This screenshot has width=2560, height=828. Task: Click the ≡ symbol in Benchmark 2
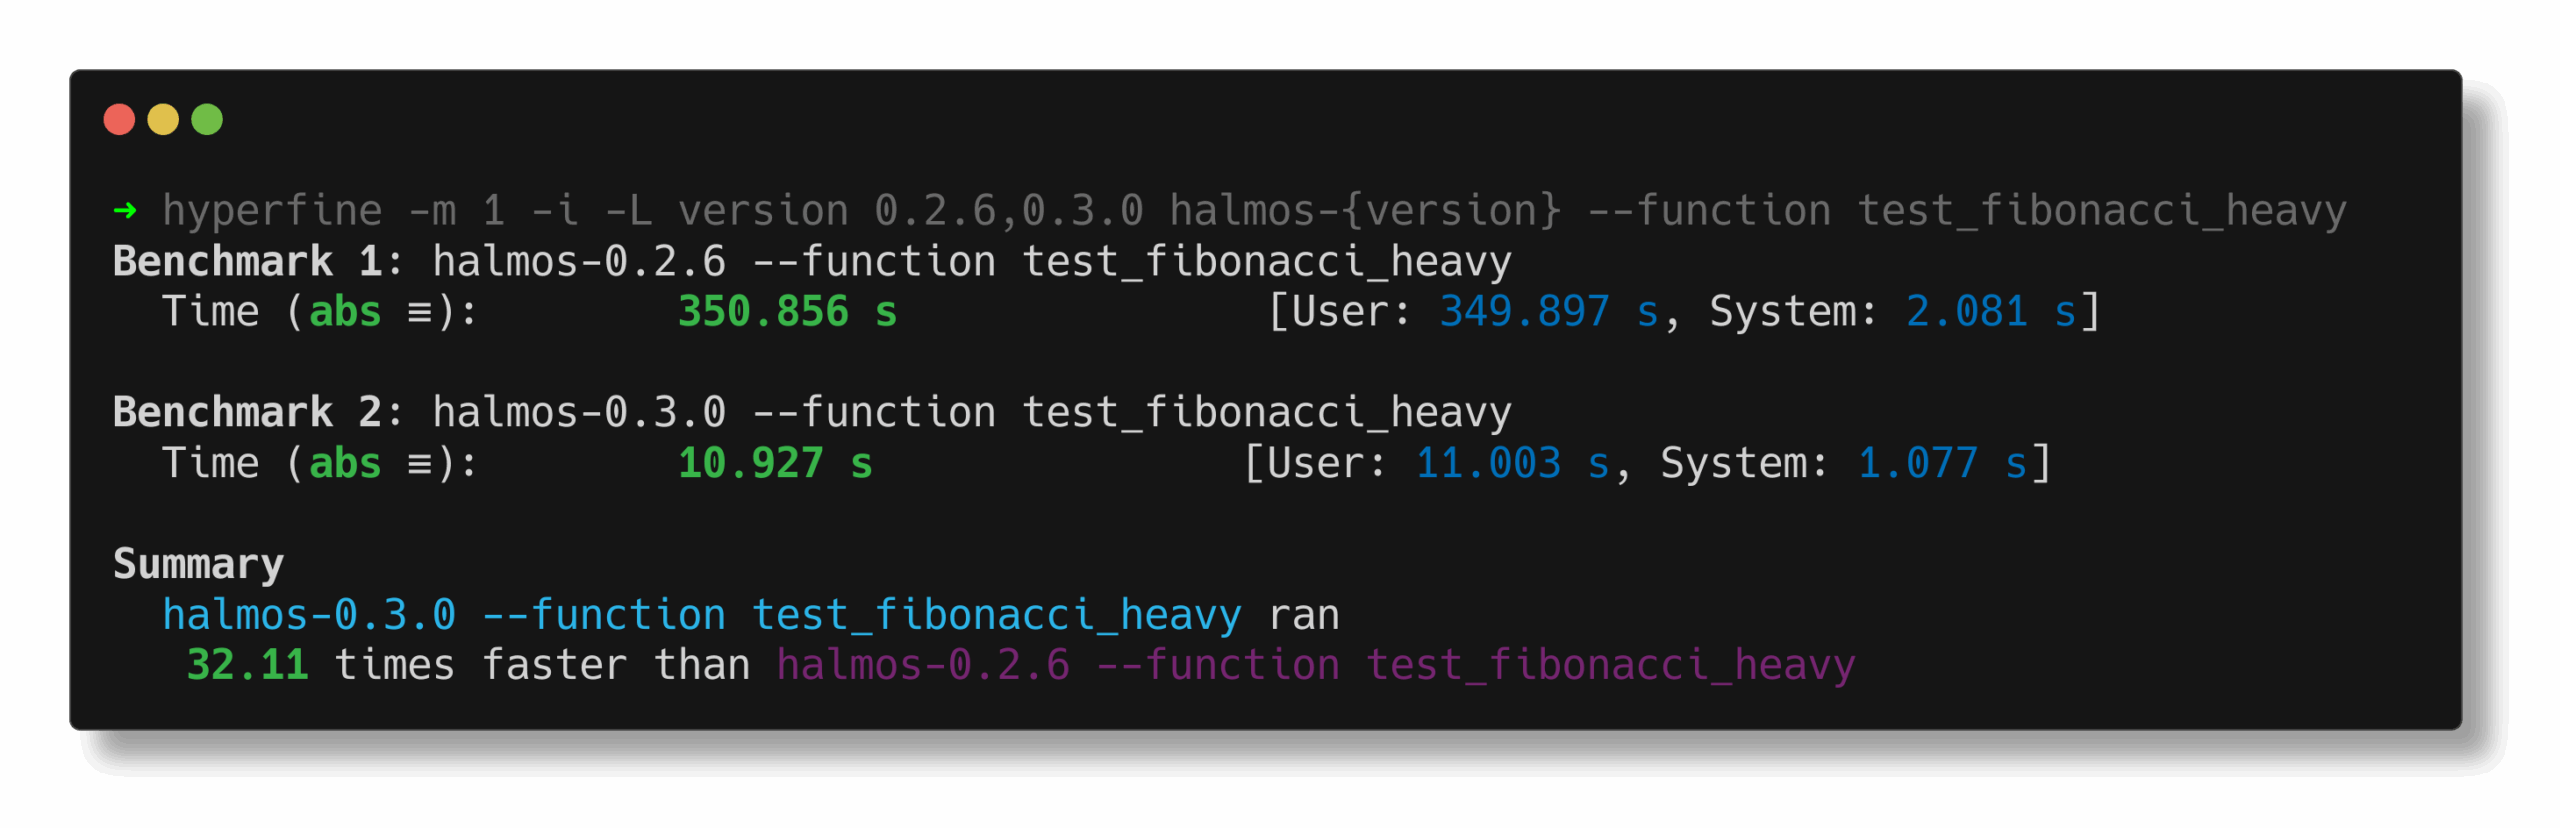420,464
